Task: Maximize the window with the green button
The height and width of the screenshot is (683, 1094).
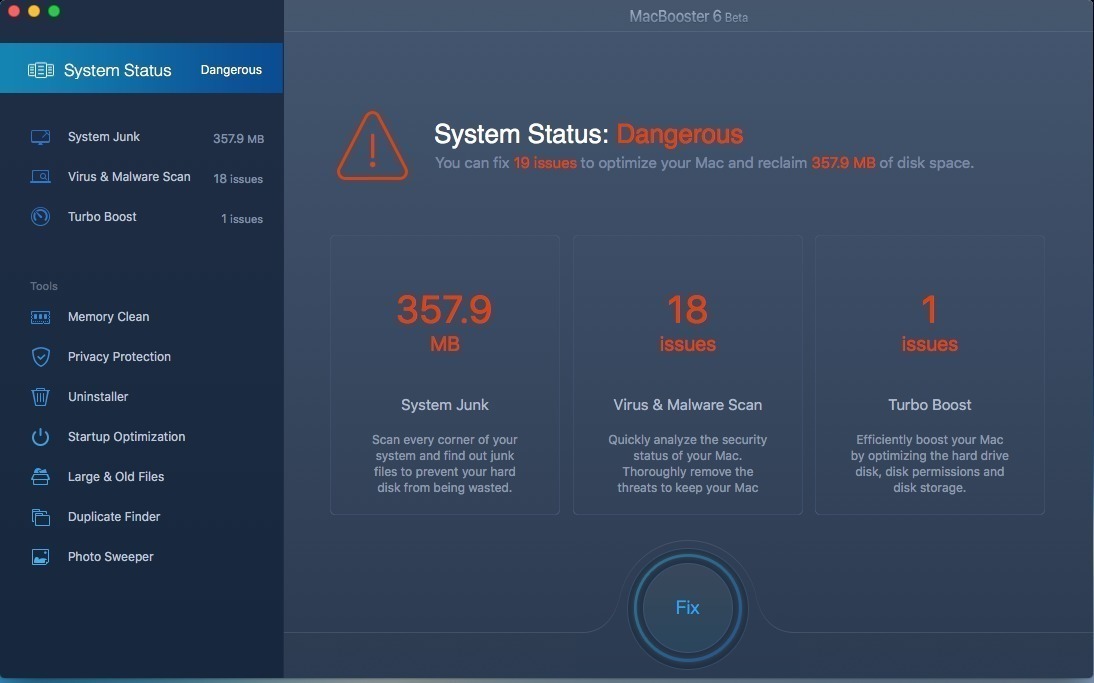Action: [54, 11]
